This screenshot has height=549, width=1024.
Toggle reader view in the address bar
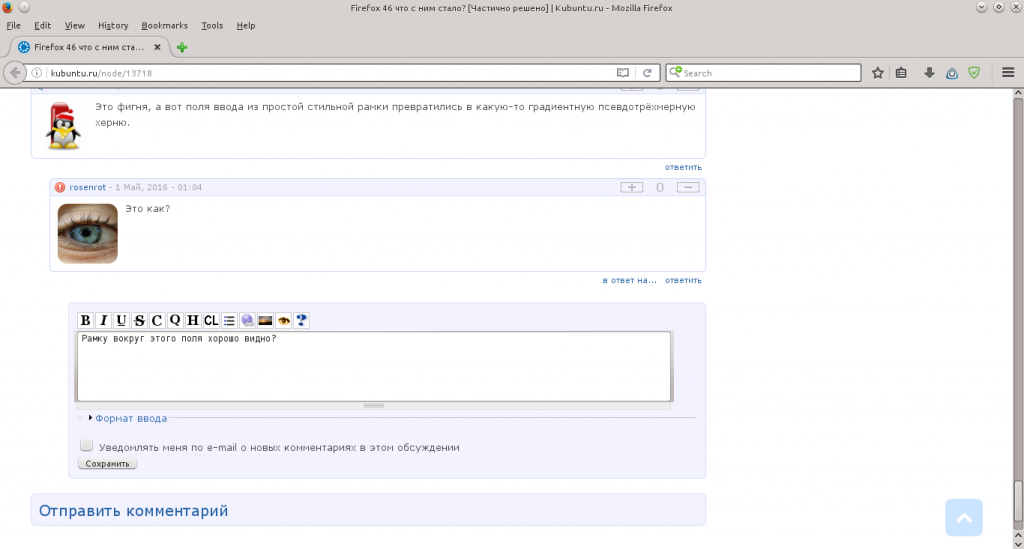623,73
